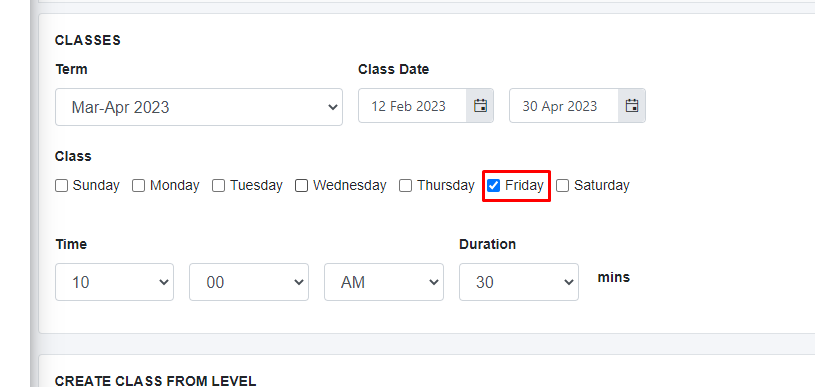Check the Thursday checkbox
Screen dimensions: 815x387
405,185
